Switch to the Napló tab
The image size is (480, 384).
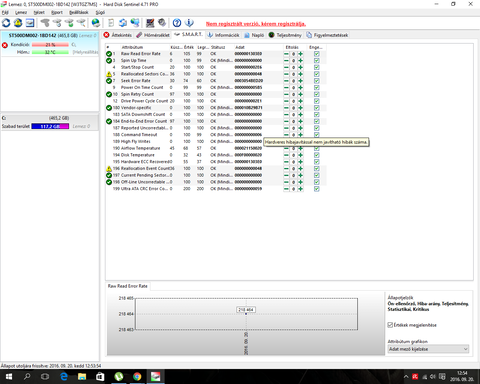pos(254,35)
